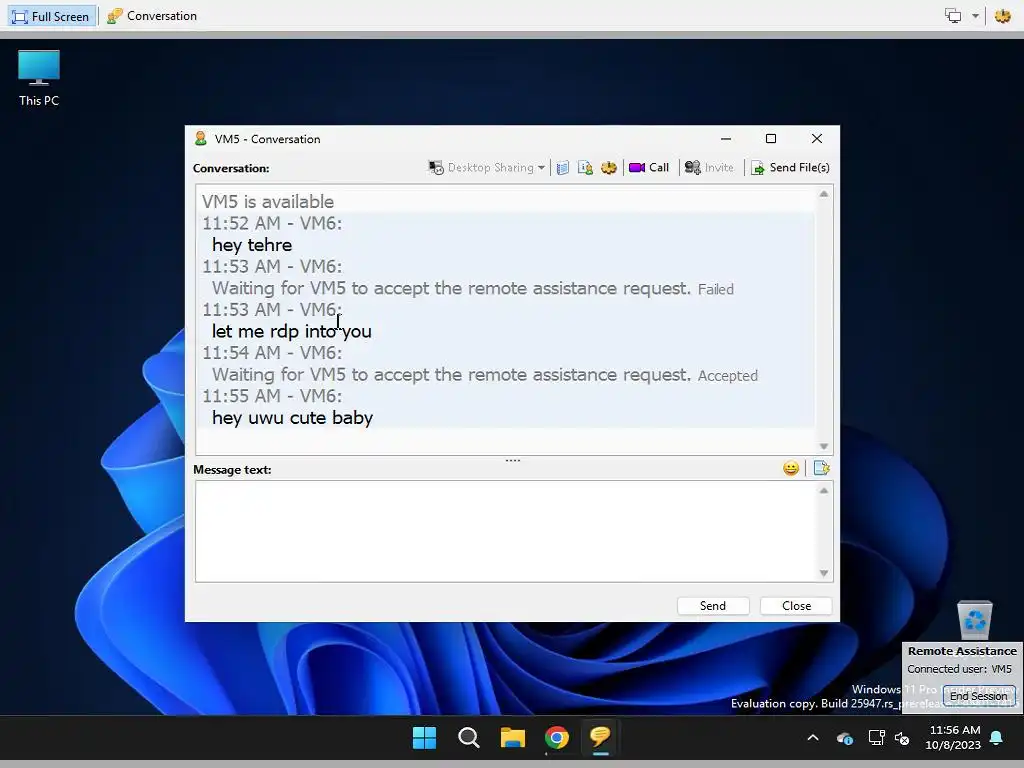This screenshot has height=768, width=1024.
Task: Click the Send button
Action: (713, 606)
